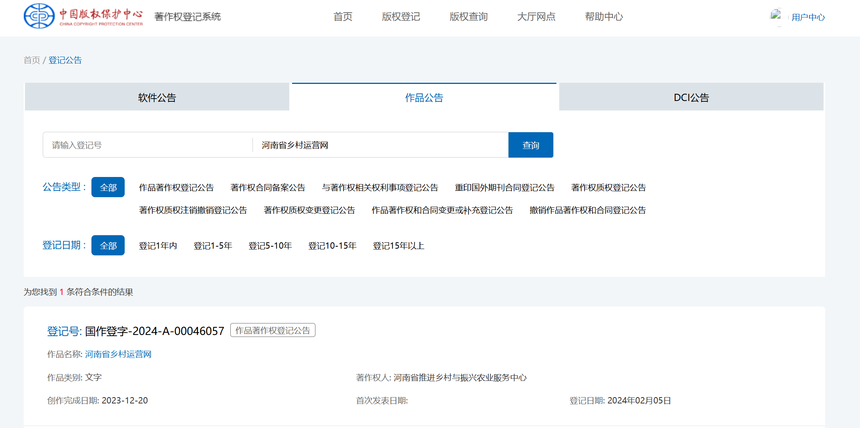Switch to DCI公告 tab

point(691,97)
